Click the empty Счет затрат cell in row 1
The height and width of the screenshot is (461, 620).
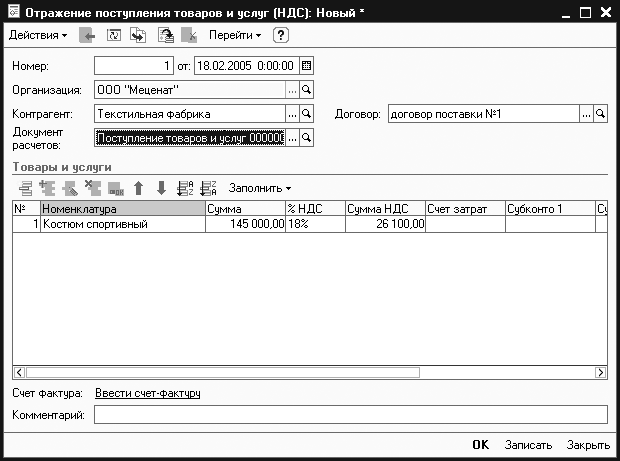coord(465,224)
